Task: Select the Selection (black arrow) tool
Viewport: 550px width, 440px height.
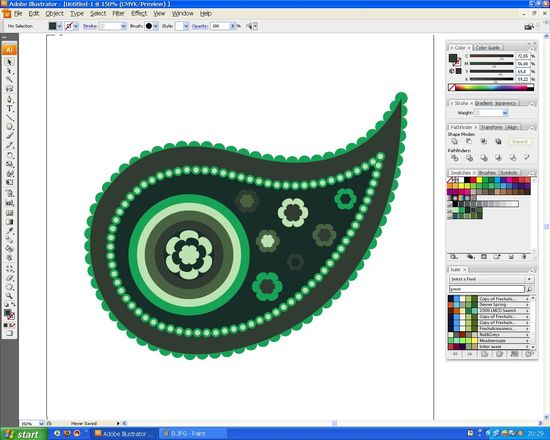Action: (9, 62)
